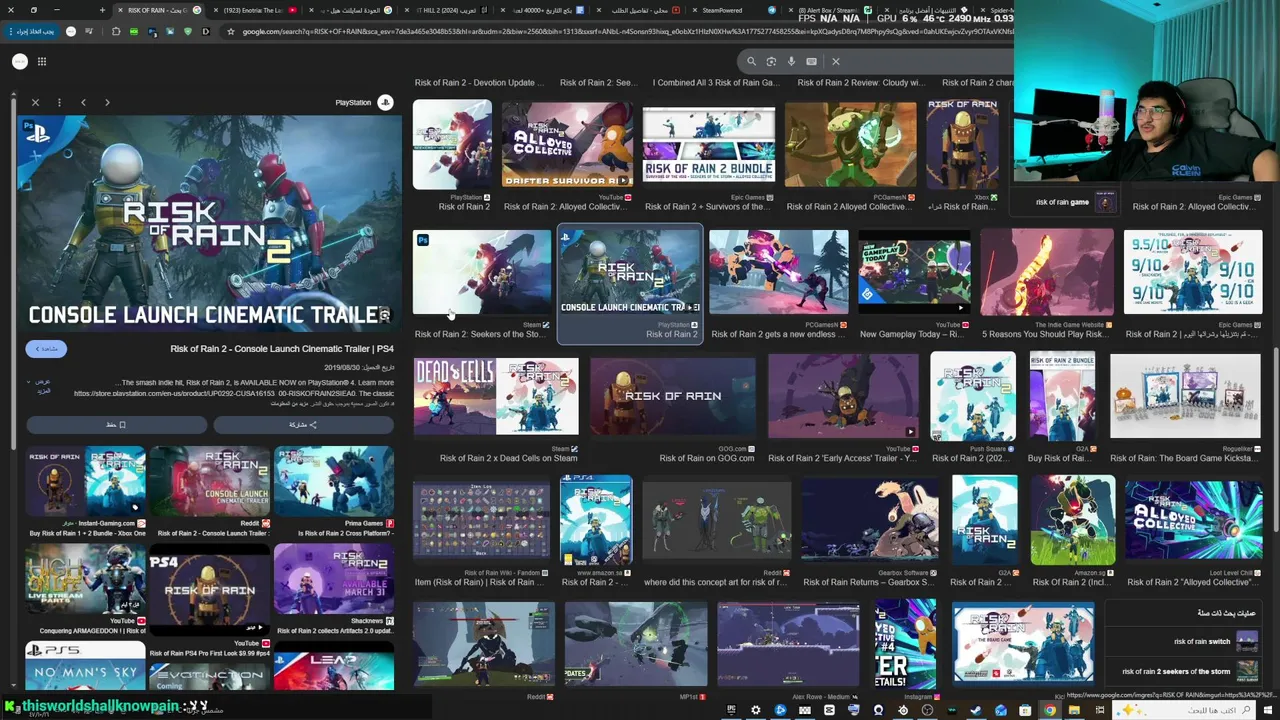This screenshot has width=1280, height=720.
Task: Open the Google apps grid icon
Action: 42,61
